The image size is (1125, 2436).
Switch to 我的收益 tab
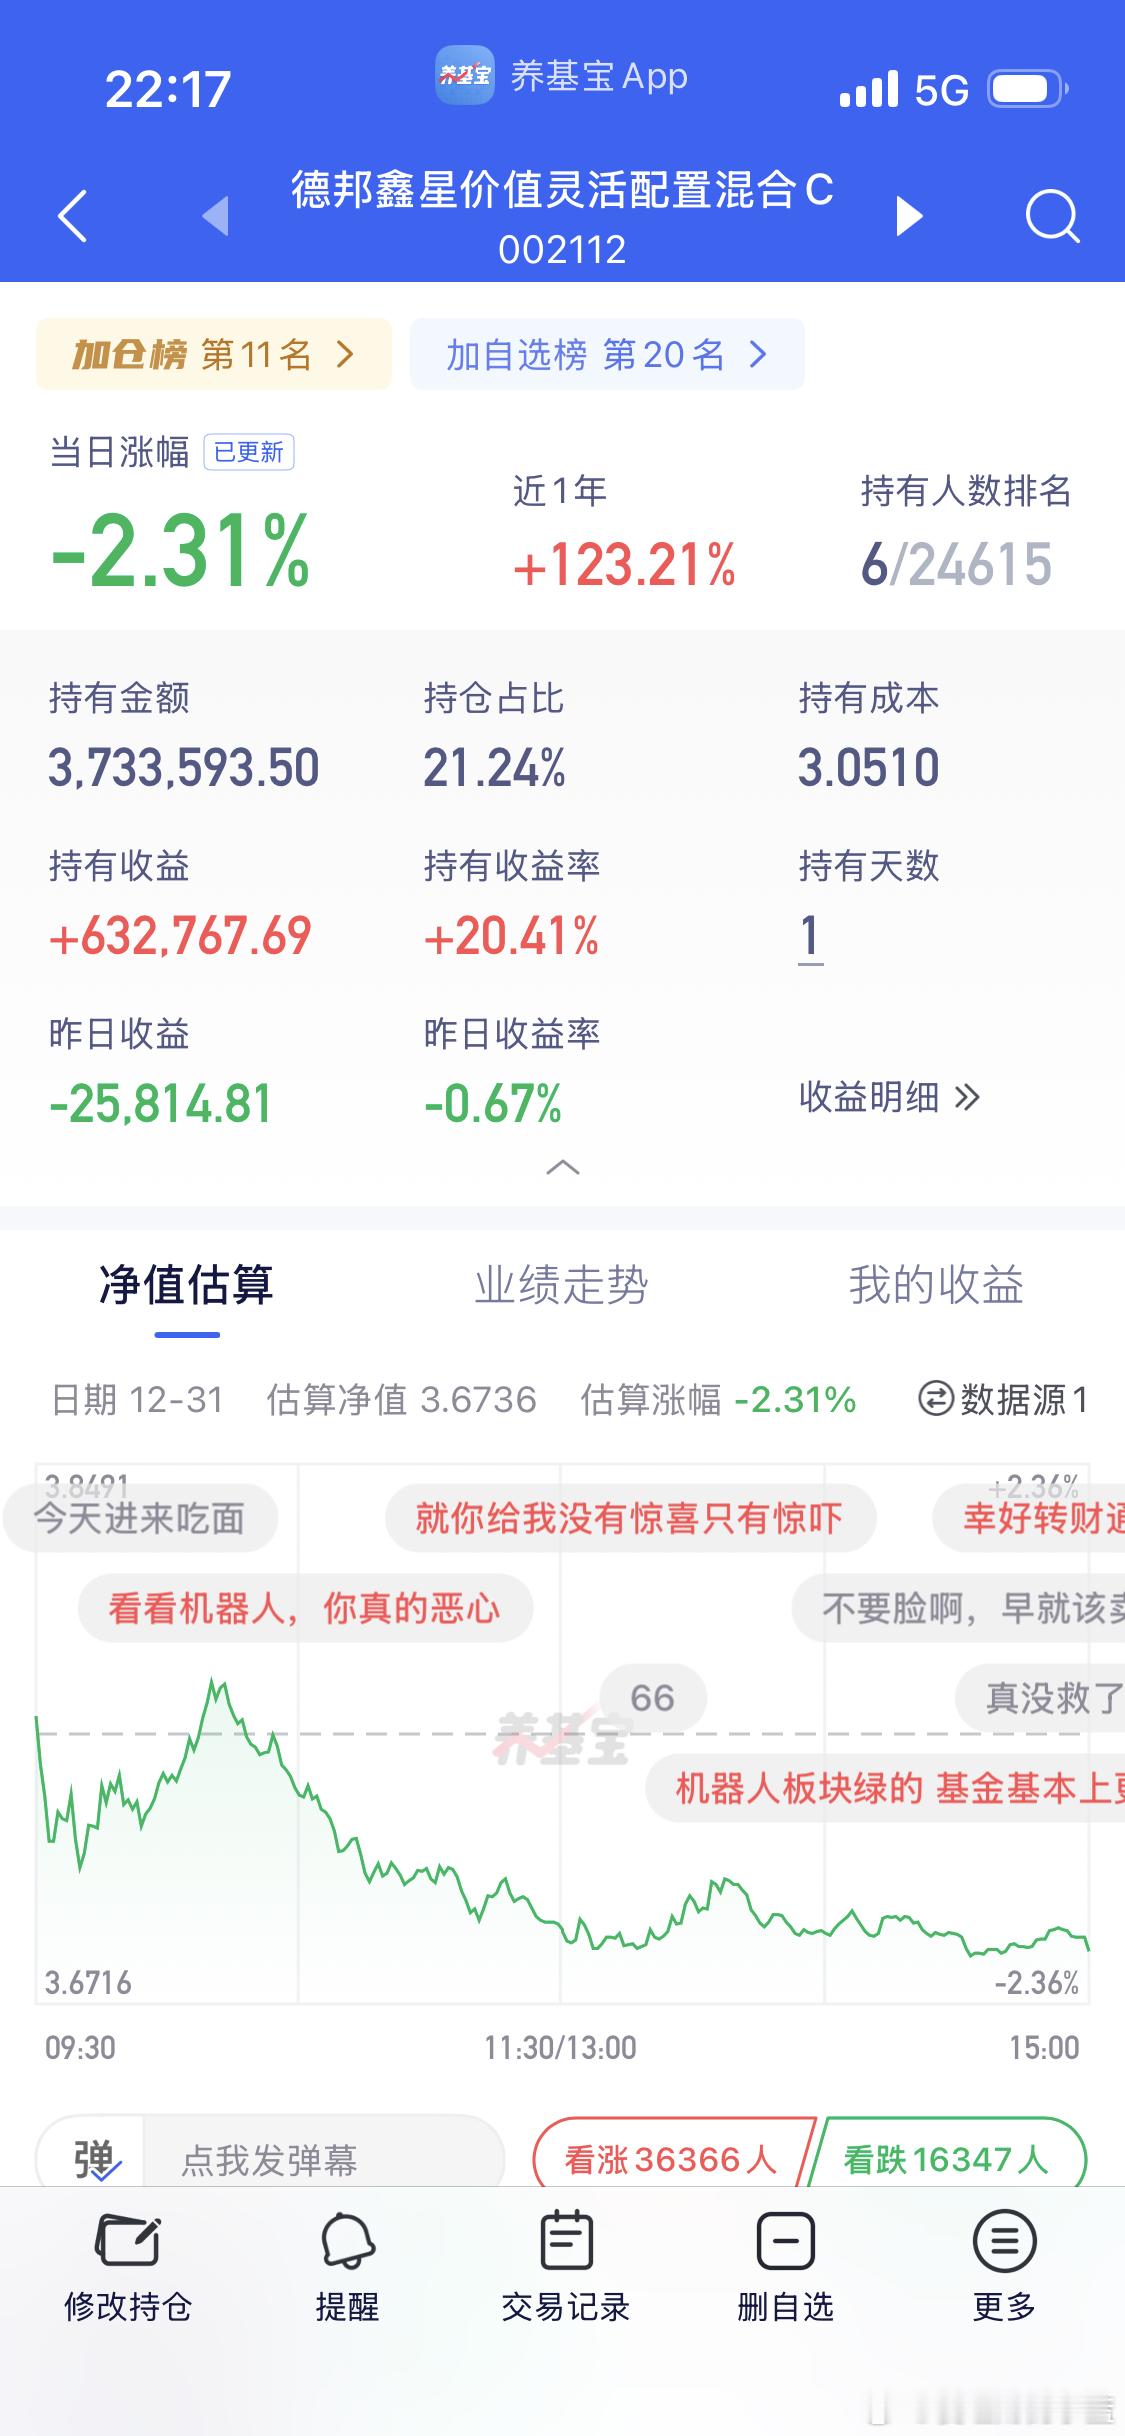[x=936, y=1285]
